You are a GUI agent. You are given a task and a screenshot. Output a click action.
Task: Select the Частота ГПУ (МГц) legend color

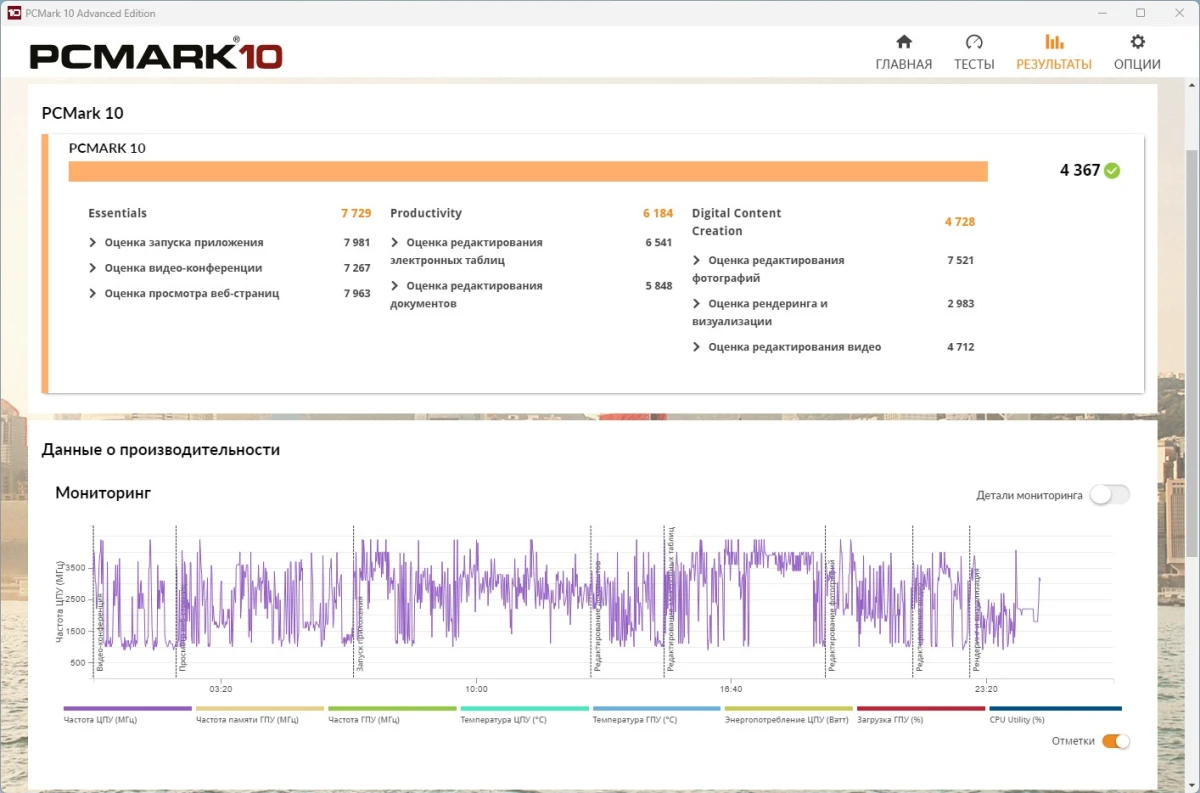click(x=392, y=708)
